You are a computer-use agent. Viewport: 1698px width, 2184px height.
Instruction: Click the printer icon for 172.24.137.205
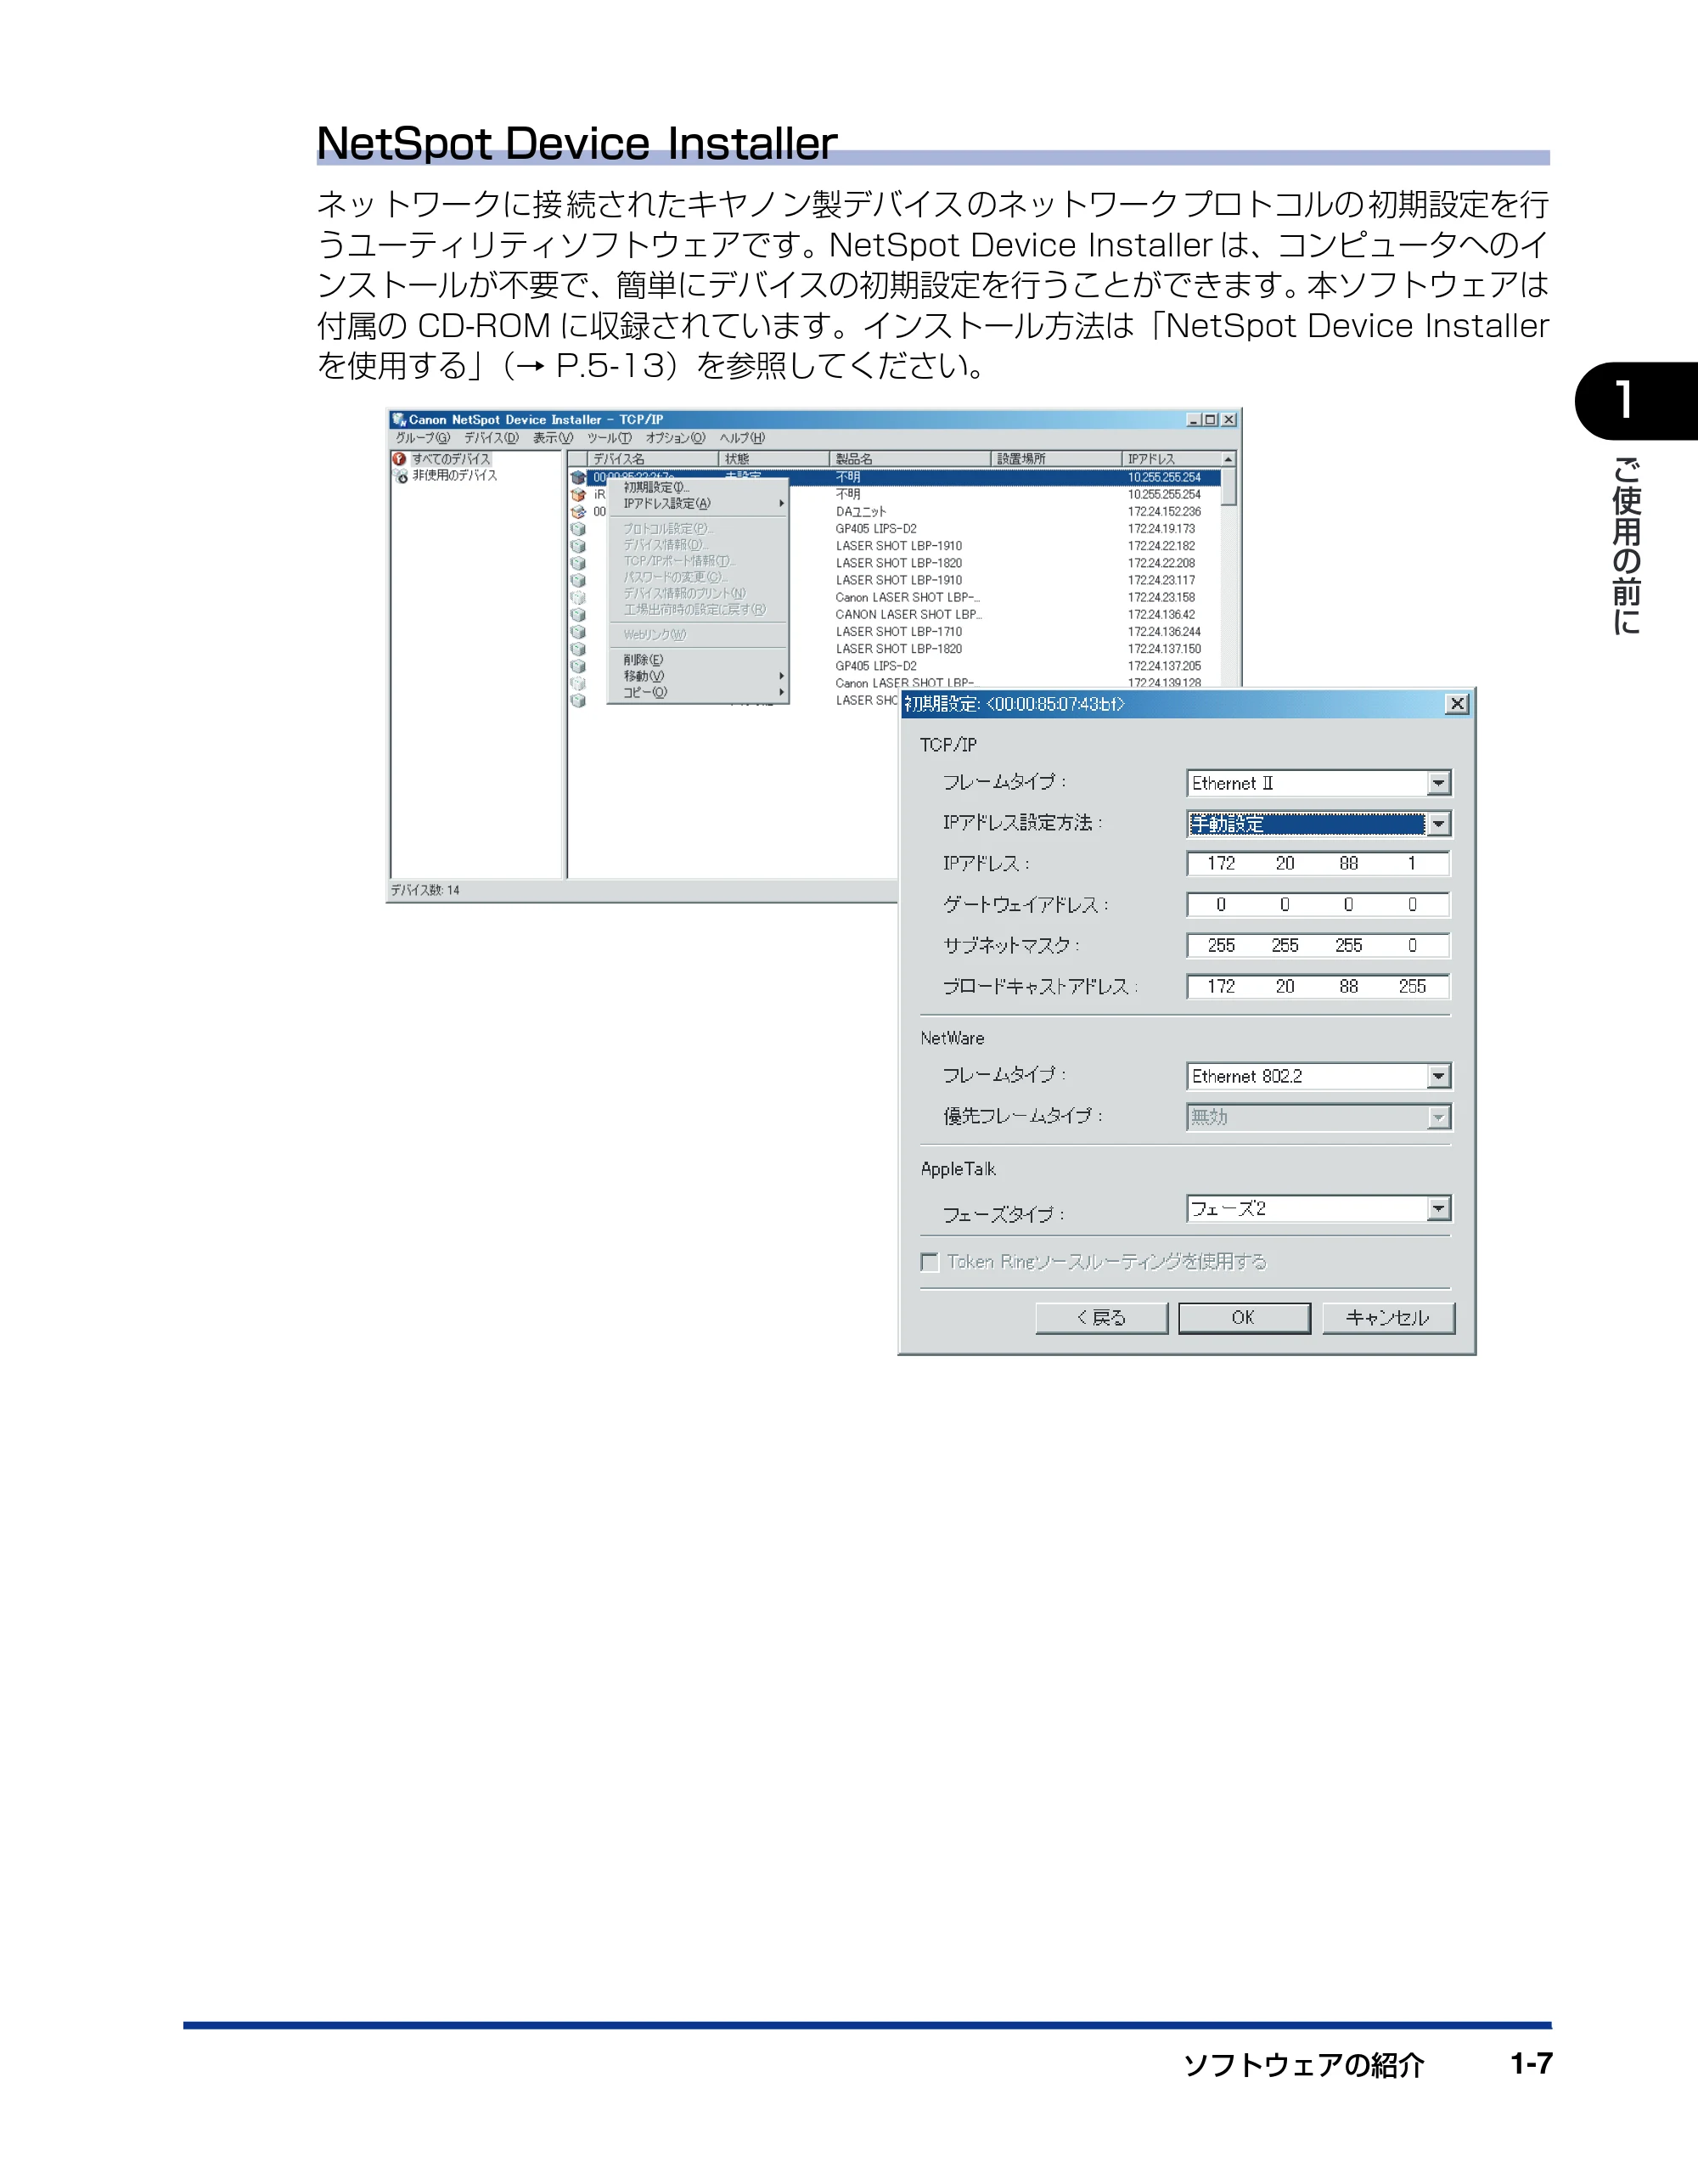pyautogui.click(x=578, y=666)
